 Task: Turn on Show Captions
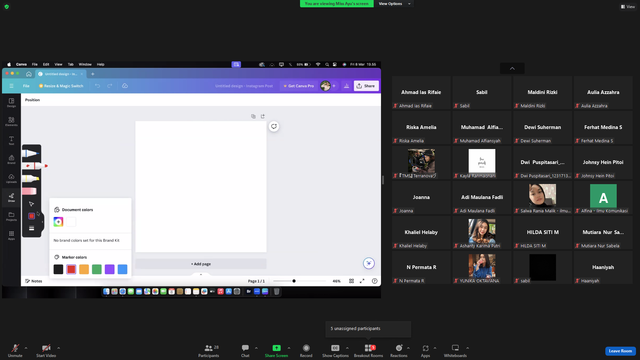tap(335, 351)
